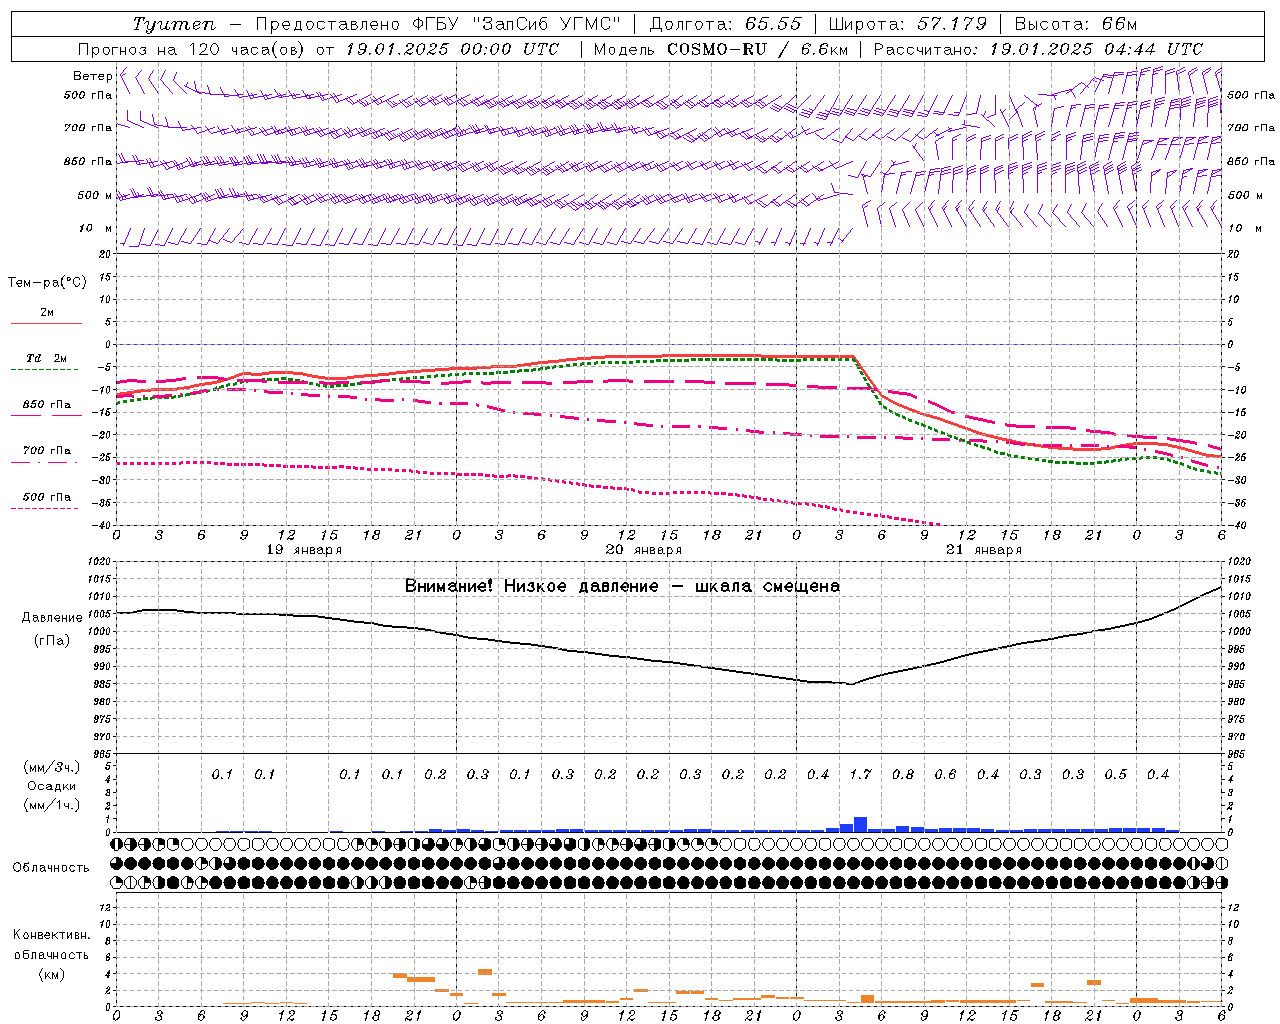Viewport: 1280px width, 1024px height.
Task: Select the "Широта: 57.179" latitude value
Action: coord(908,24)
